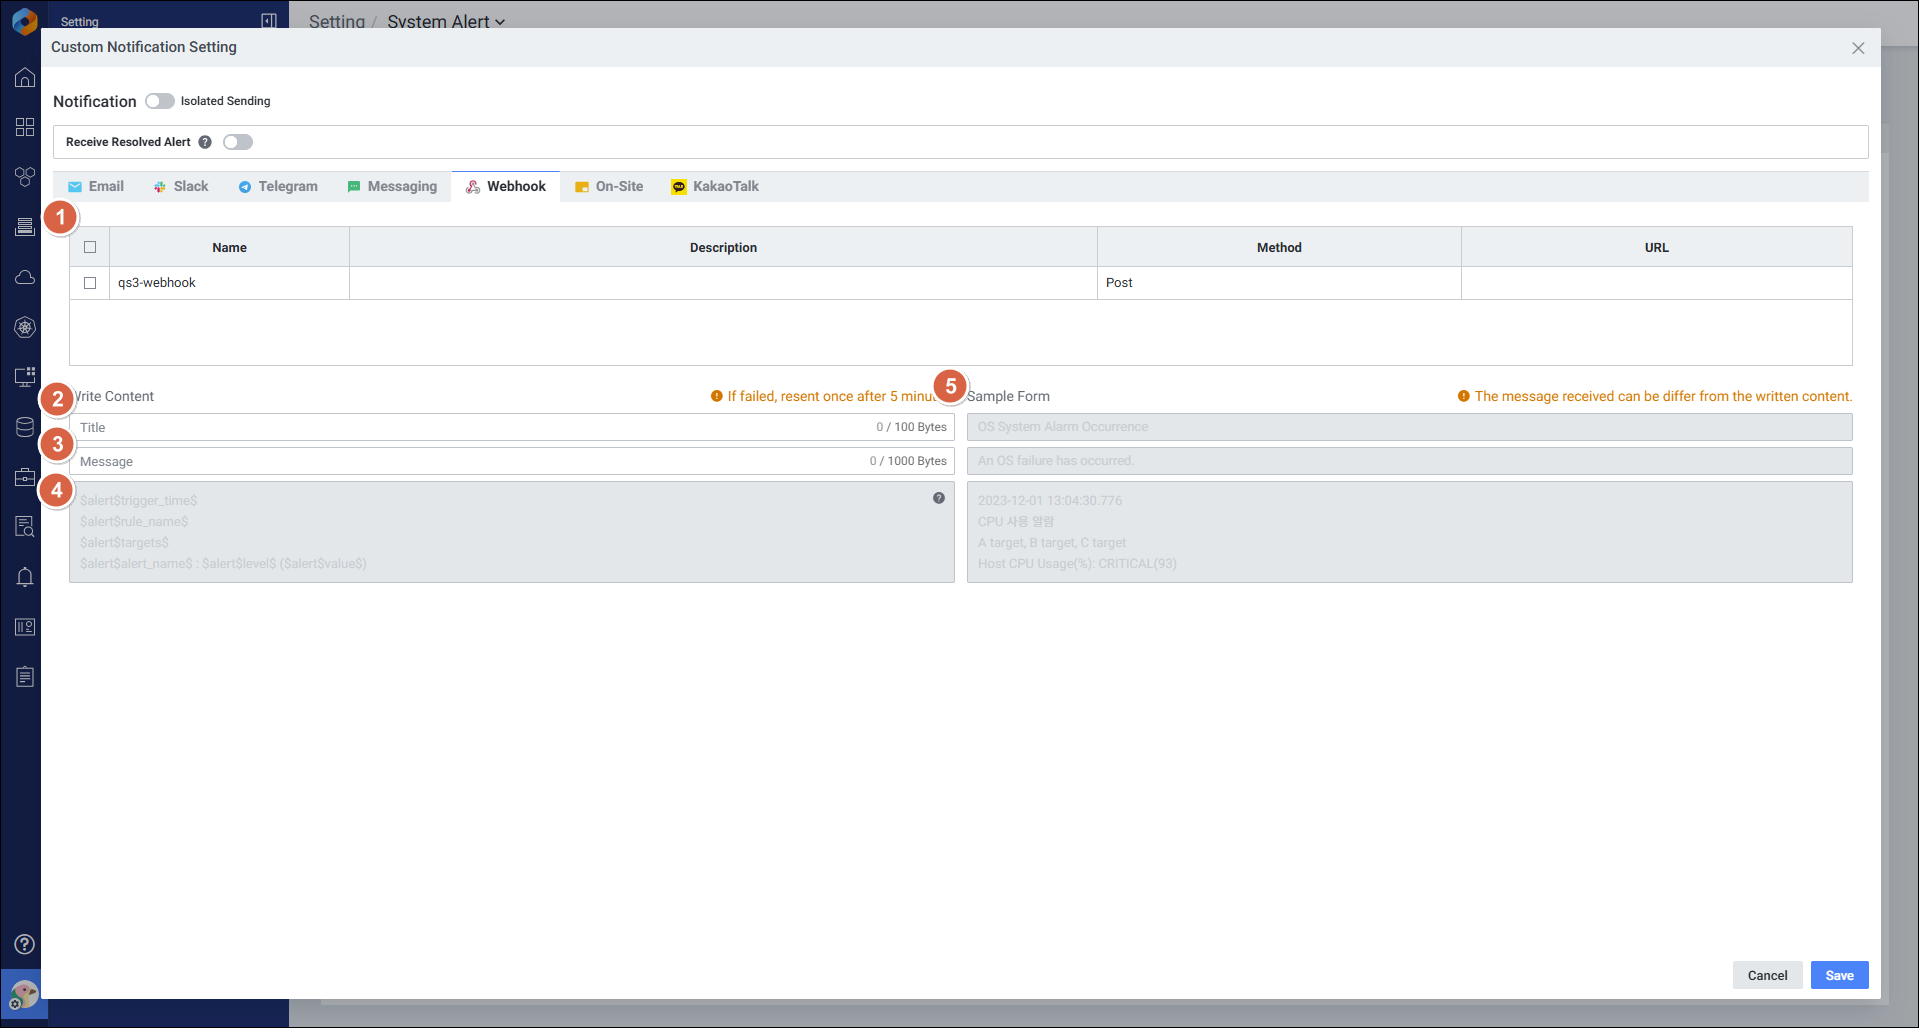Click the Cancel button

coord(1767,975)
